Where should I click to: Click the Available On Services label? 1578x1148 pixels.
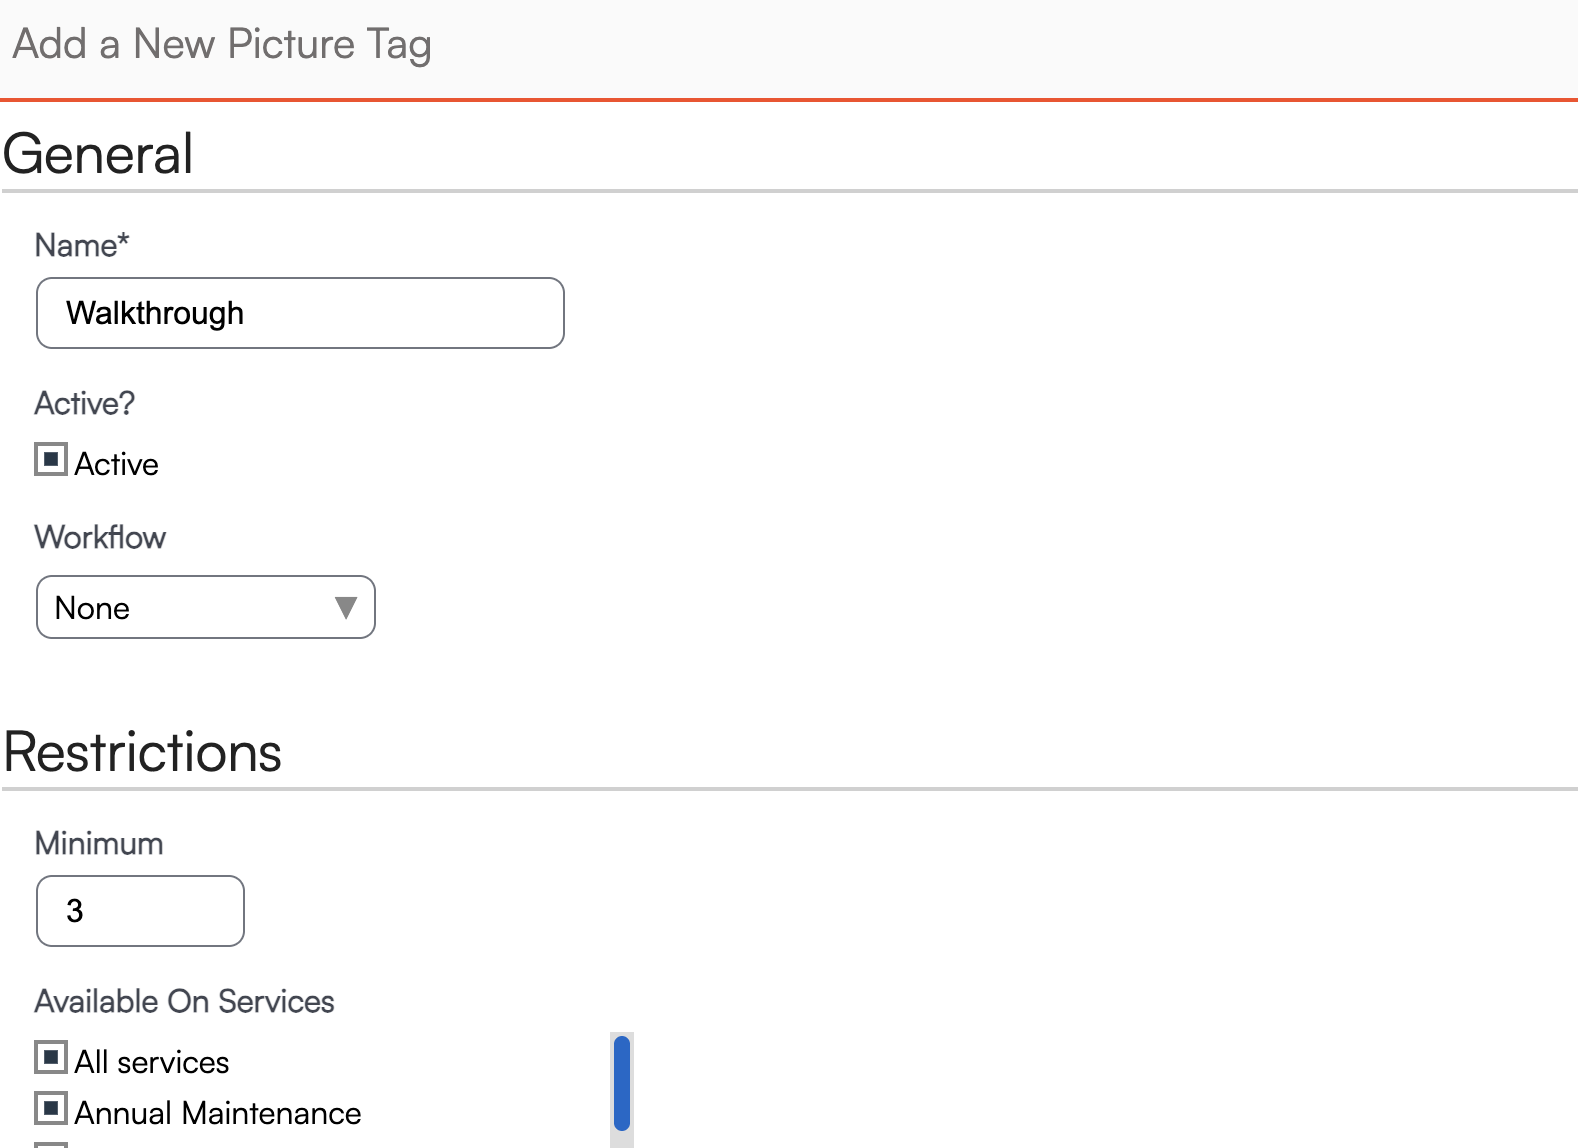tap(185, 1002)
